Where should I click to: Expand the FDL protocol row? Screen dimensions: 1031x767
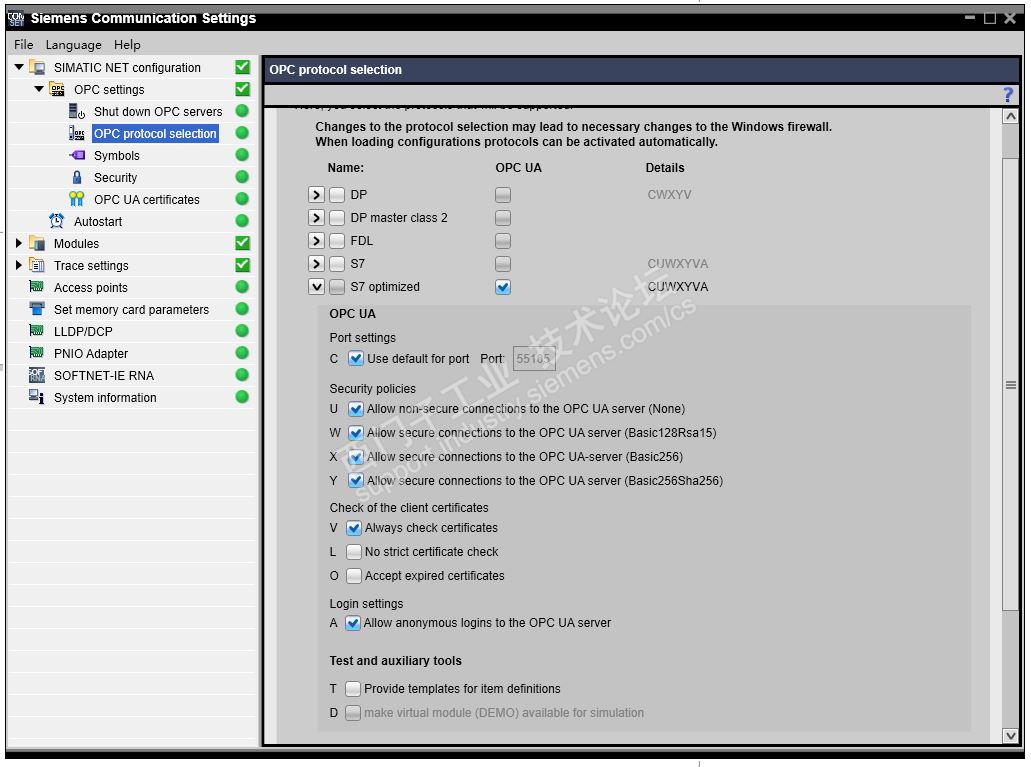coord(316,241)
